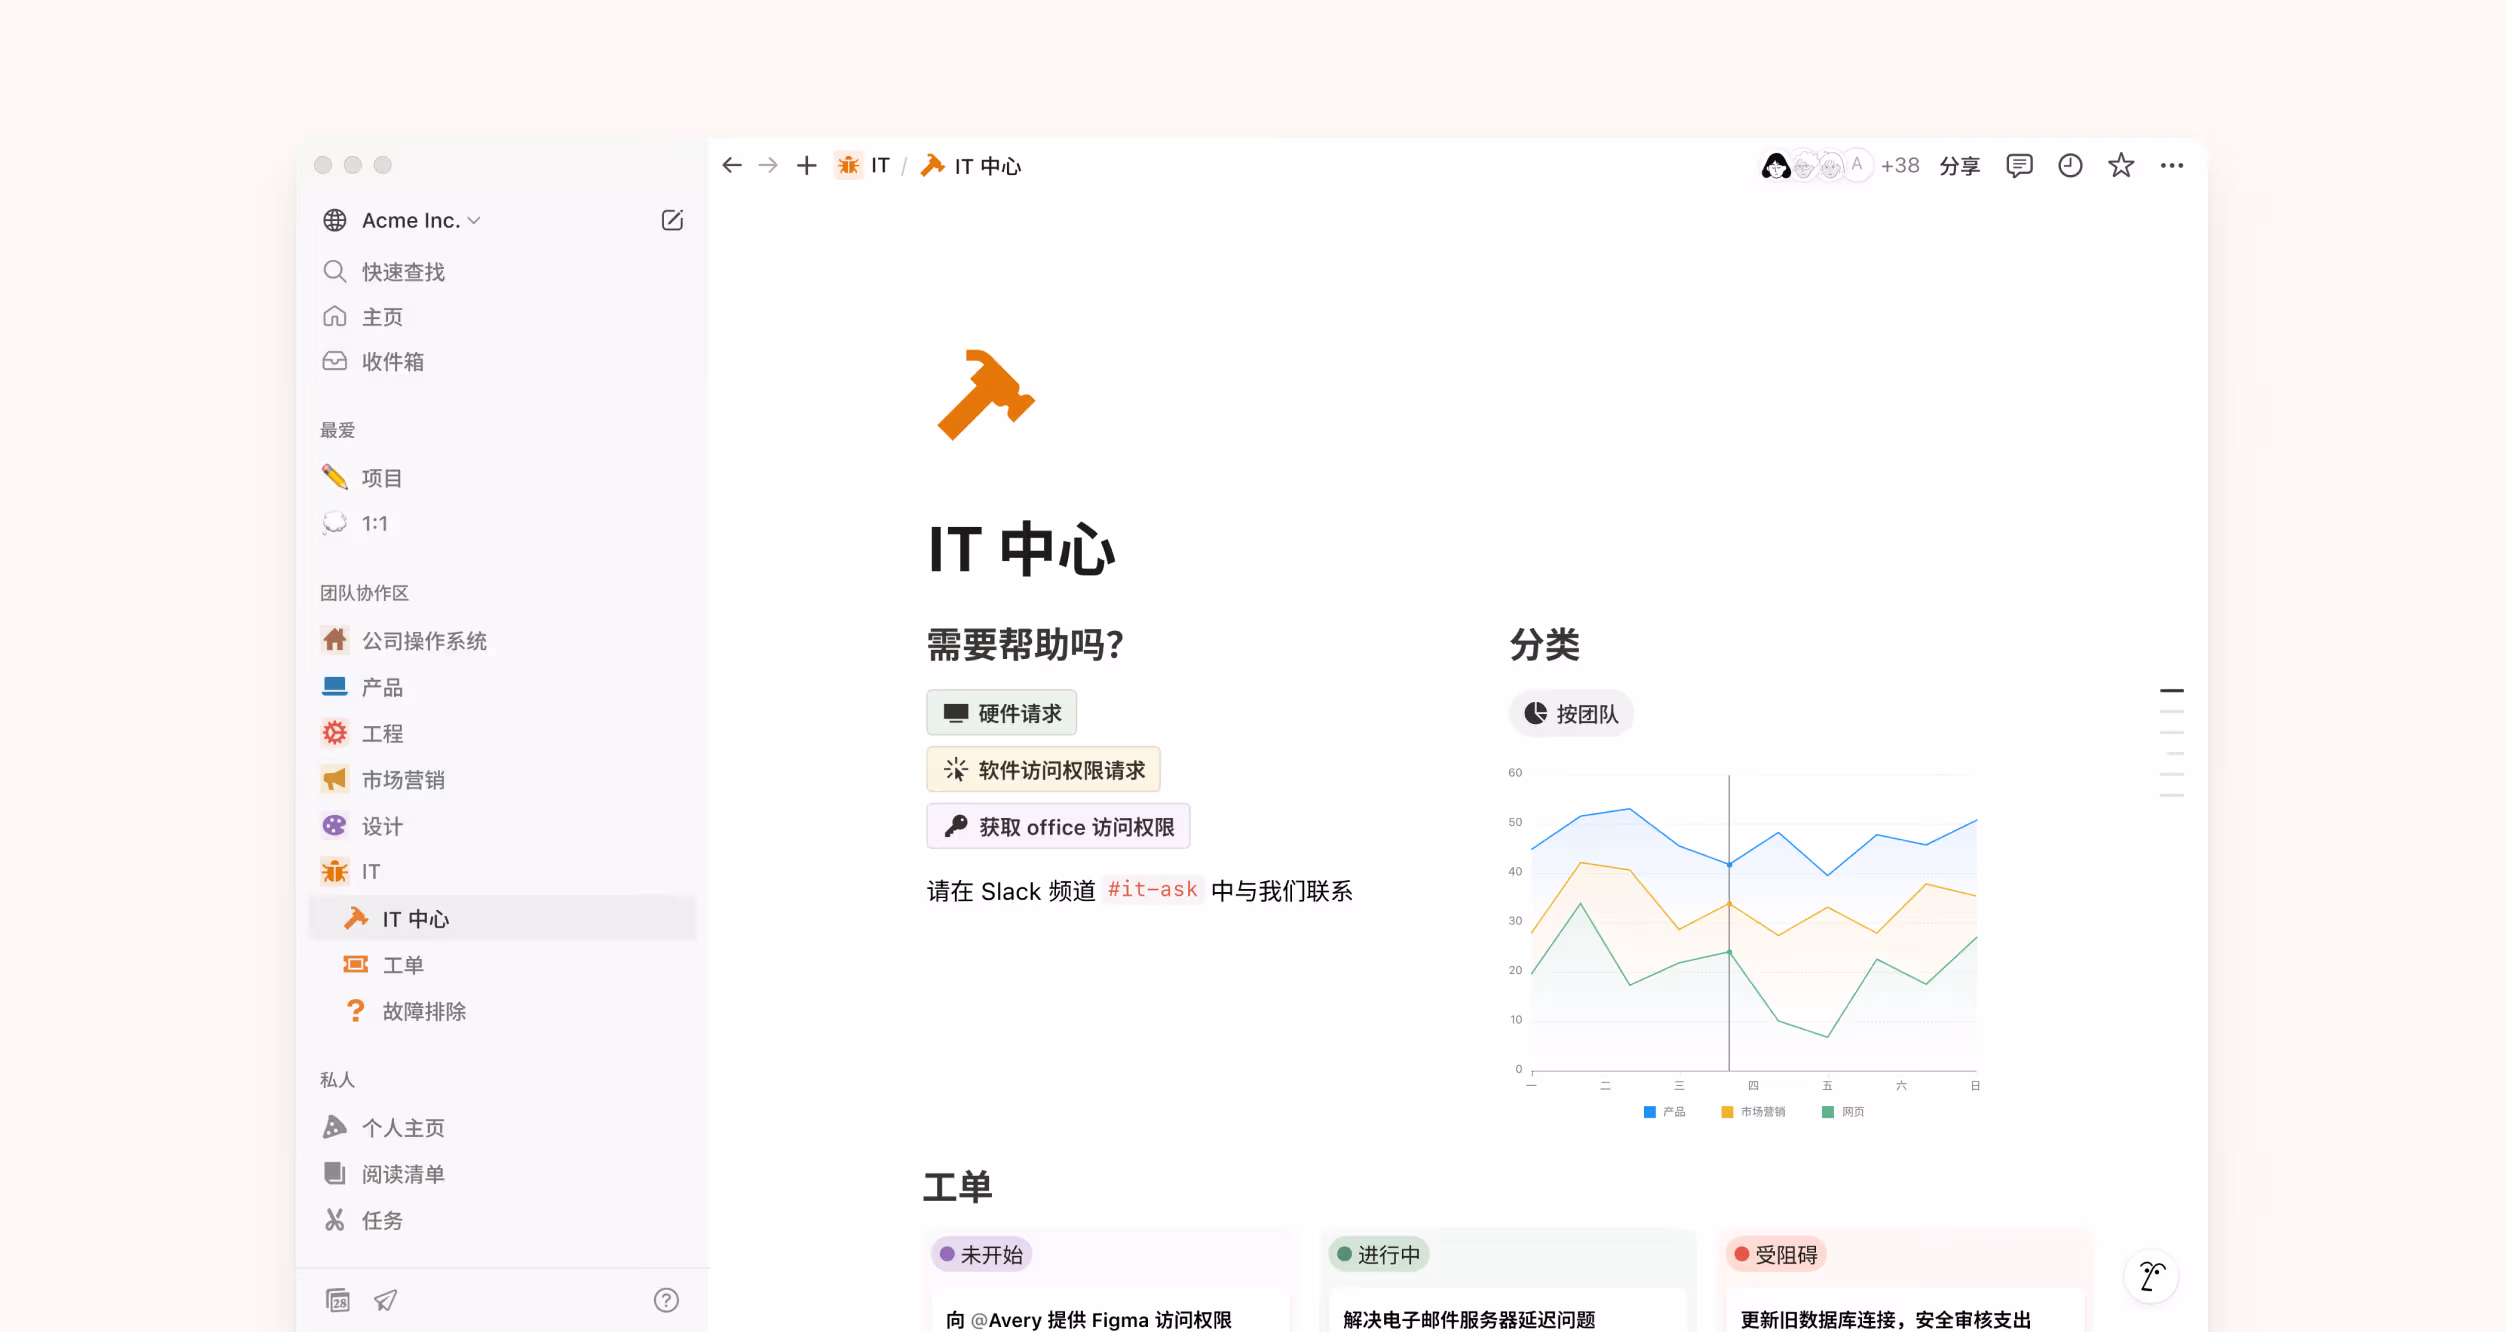Open the comments icon in top bar
The width and height of the screenshot is (2506, 1332).
tap(2019, 166)
